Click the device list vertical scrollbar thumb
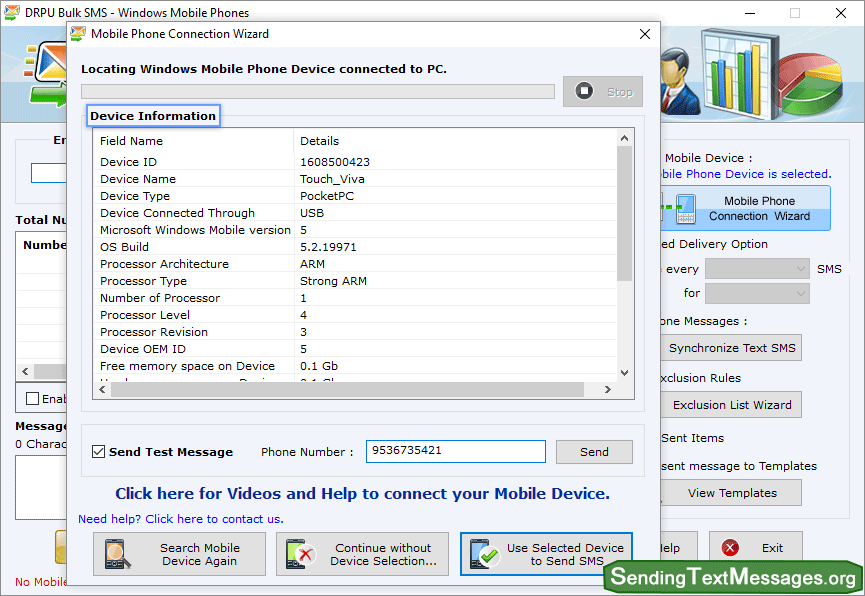This screenshot has width=865, height=596. [624, 214]
